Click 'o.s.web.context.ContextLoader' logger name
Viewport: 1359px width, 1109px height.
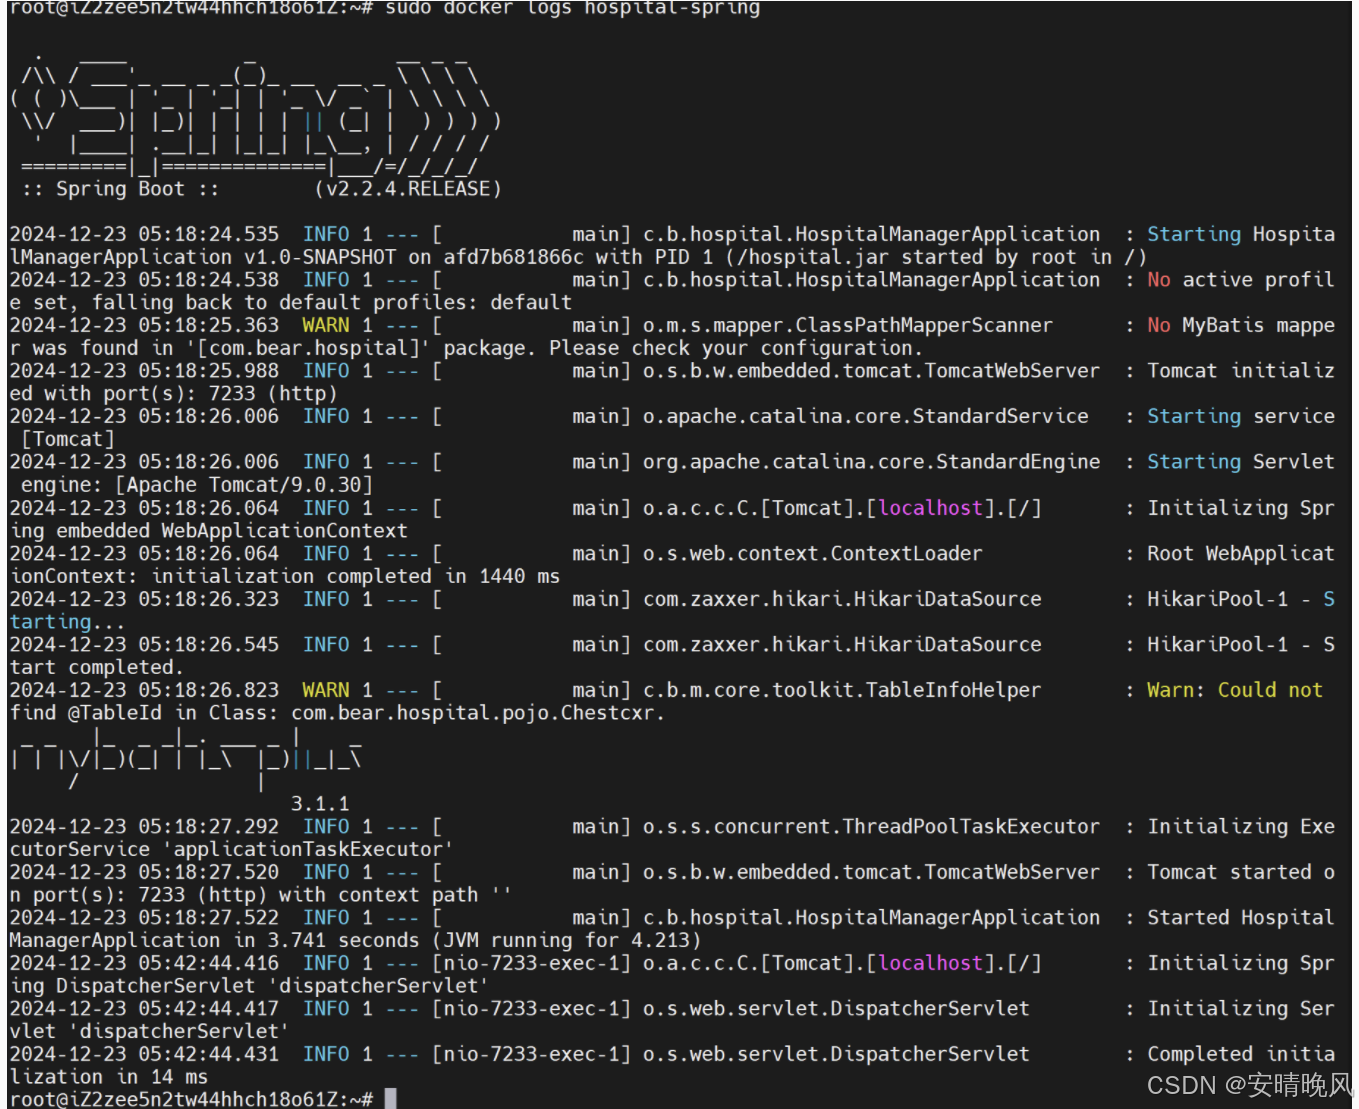(812, 553)
